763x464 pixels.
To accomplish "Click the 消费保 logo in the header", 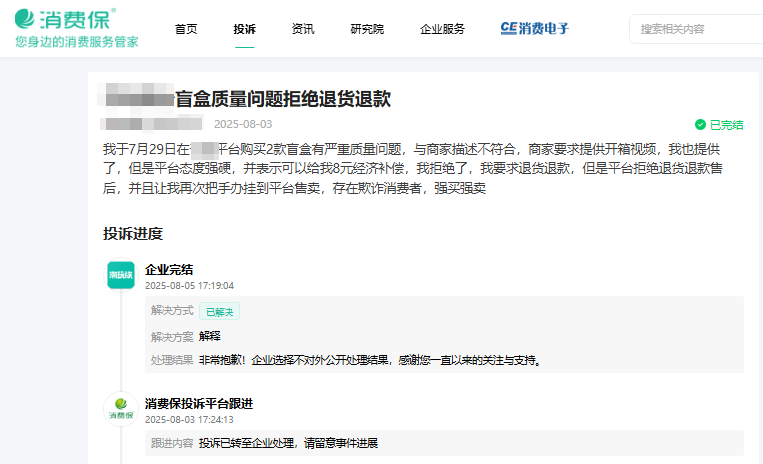I will click(x=65, y=18).
